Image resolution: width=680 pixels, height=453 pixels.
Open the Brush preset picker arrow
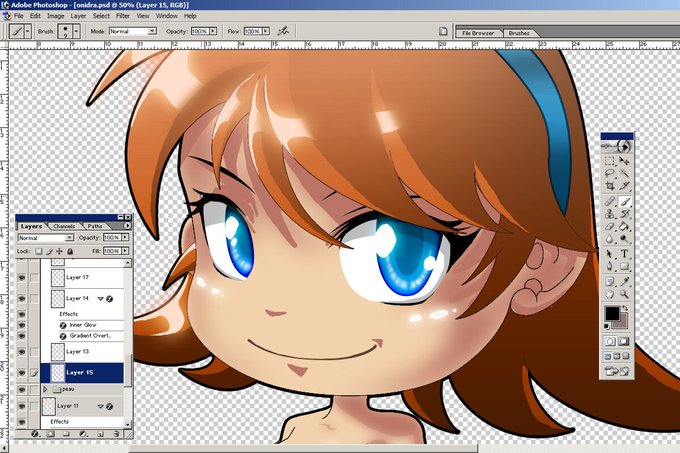[76, 31]
